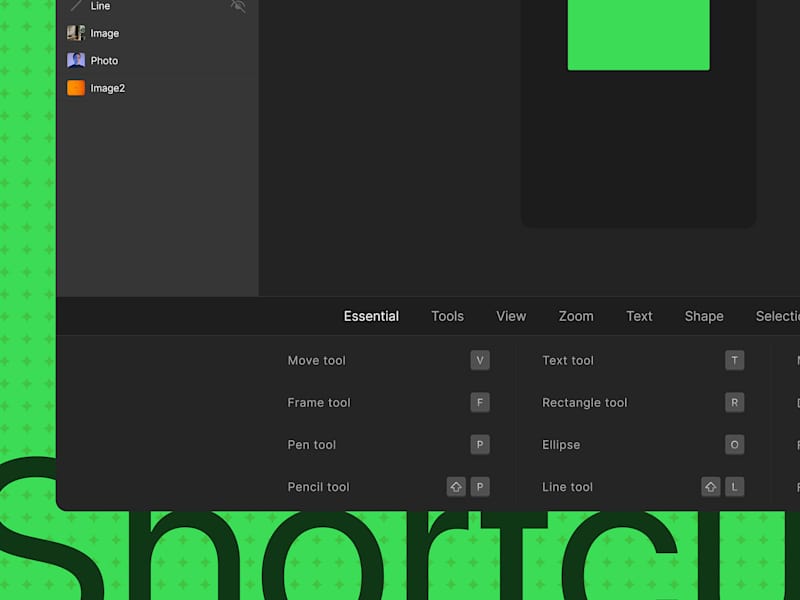Click the P key badge for Pencil tool
The height and width of the screenshot is (600, 800).
[x=480, y=487]
